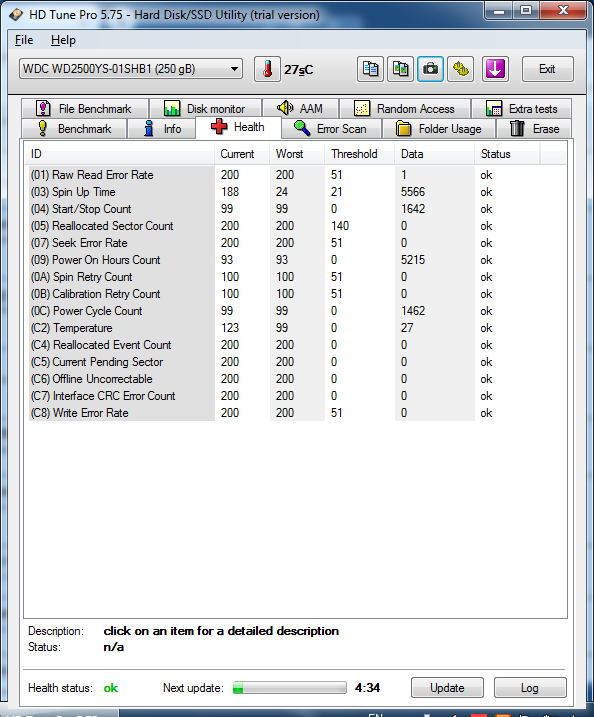Click the Exit button

[x=547, y=69]
